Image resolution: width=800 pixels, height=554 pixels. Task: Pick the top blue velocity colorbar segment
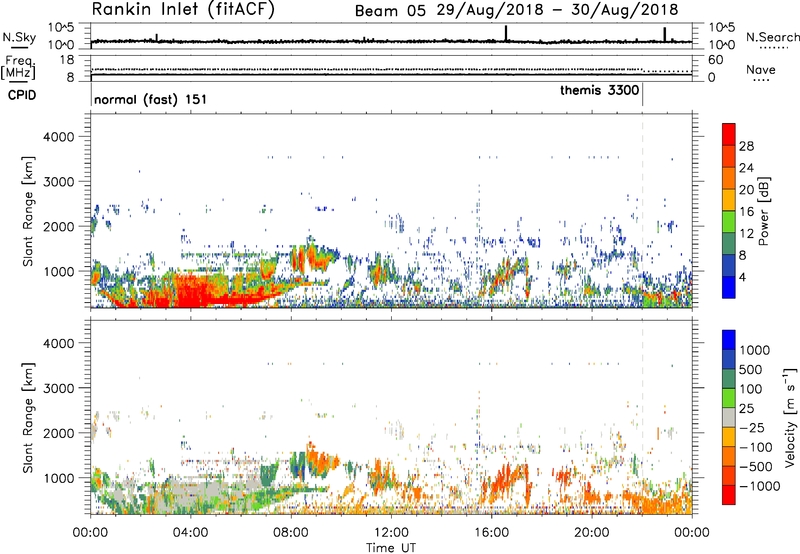click(x=729, y=340)
